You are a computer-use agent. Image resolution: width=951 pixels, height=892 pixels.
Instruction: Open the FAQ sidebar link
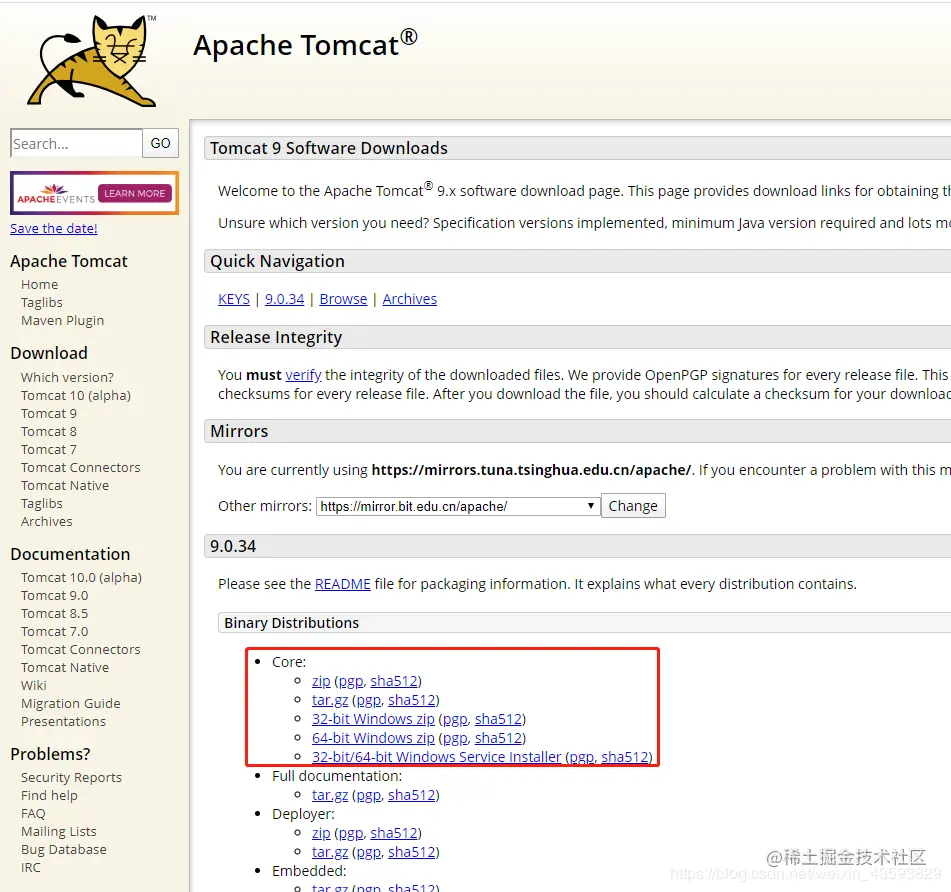pos(33,814)
